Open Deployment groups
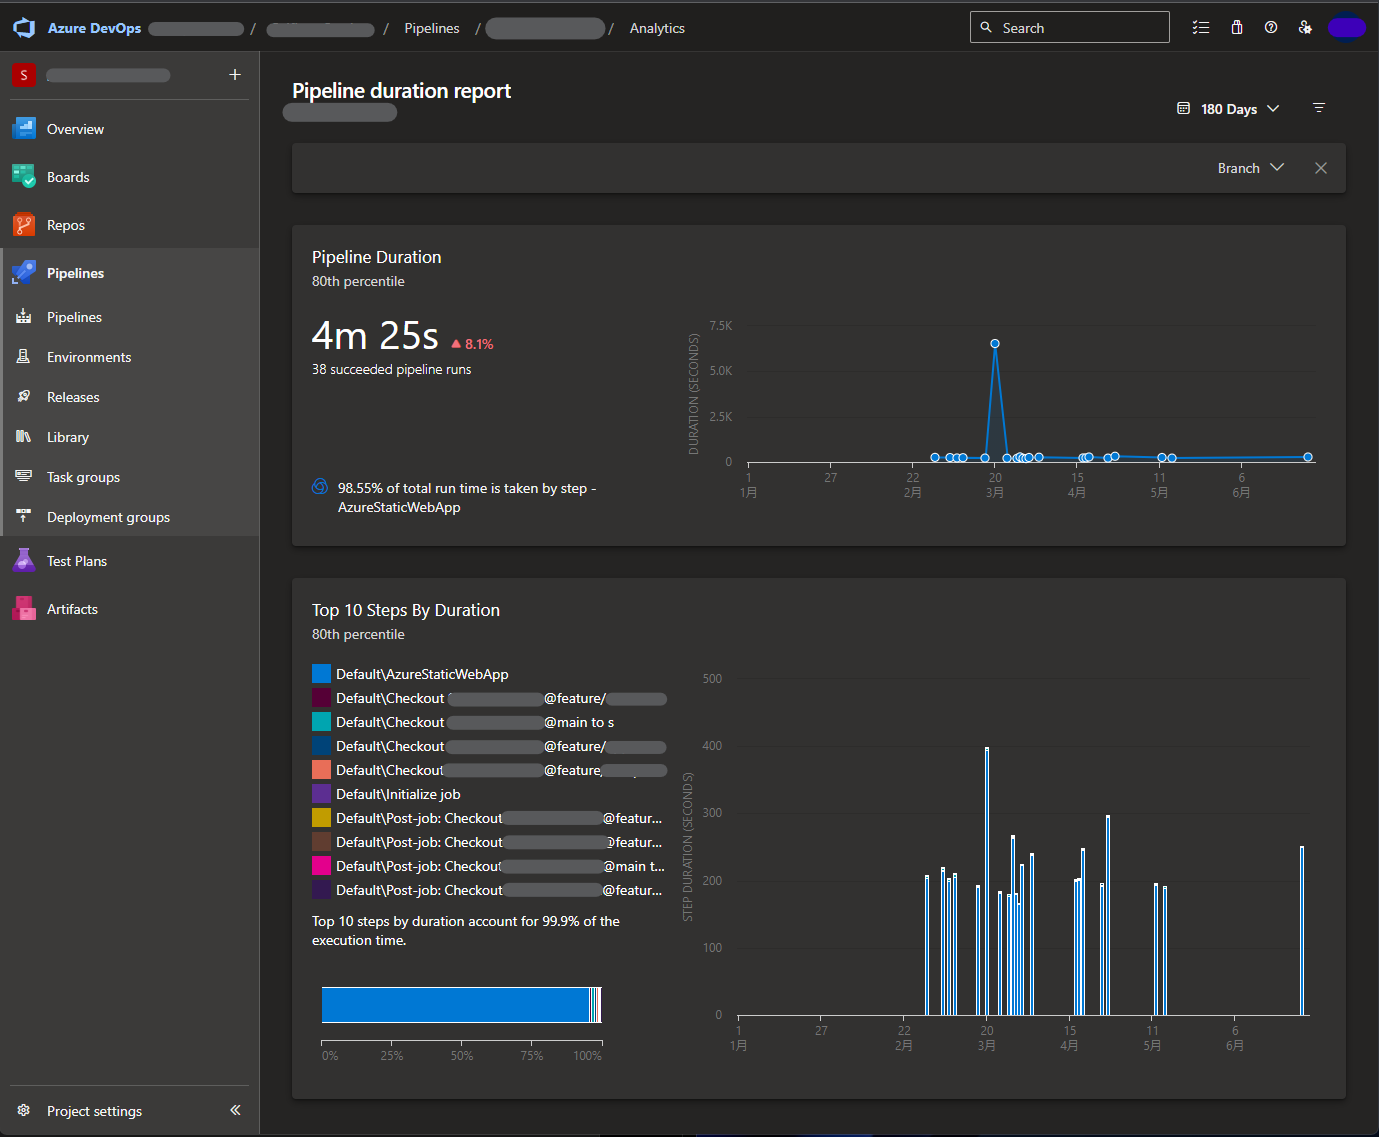The image size is (1379, 1137). click(x=108, y=516)
